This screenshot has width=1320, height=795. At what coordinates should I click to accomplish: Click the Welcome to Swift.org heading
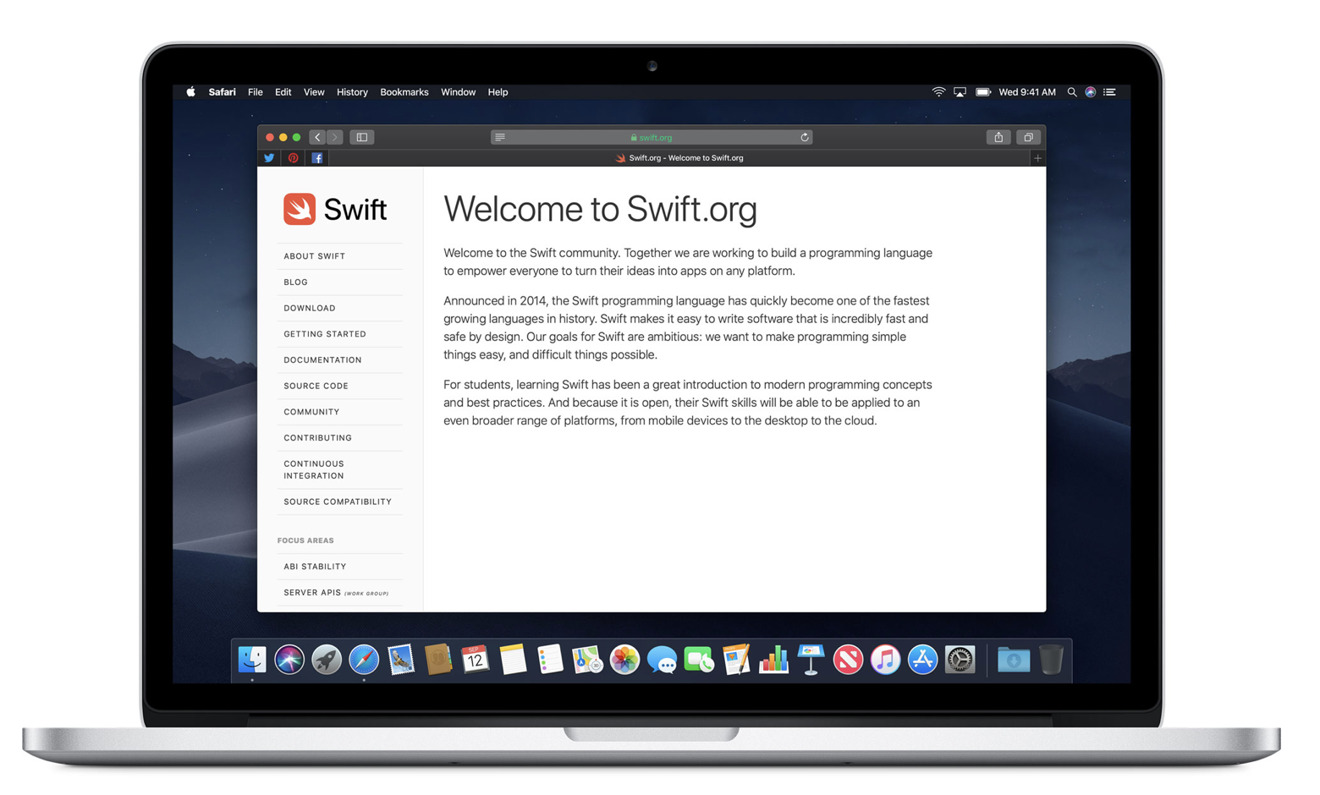pyautogui.click(x=600, y=209)
